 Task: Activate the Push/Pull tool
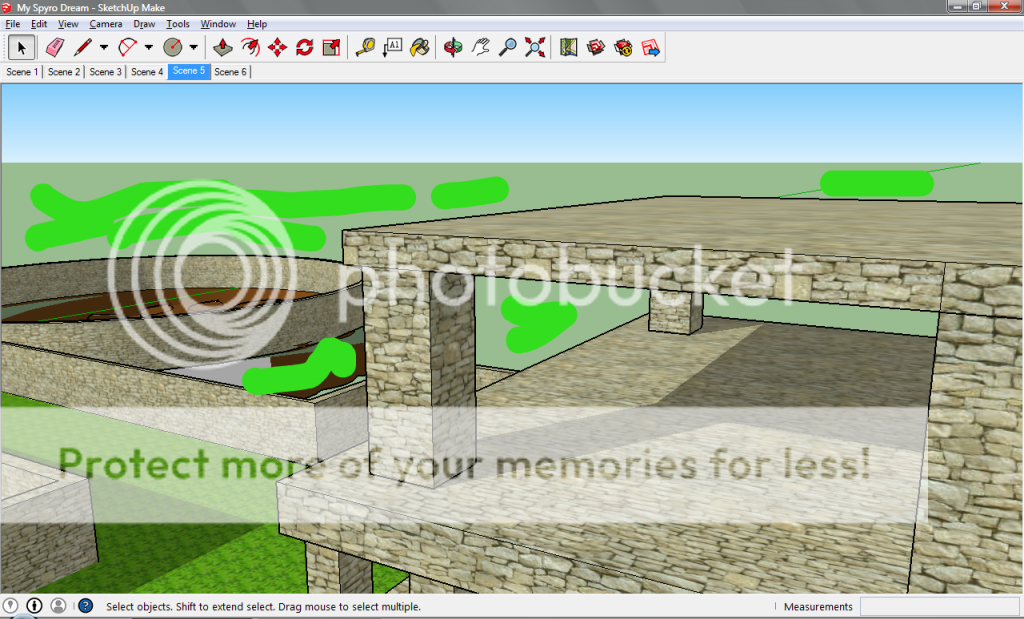(224, 47)
